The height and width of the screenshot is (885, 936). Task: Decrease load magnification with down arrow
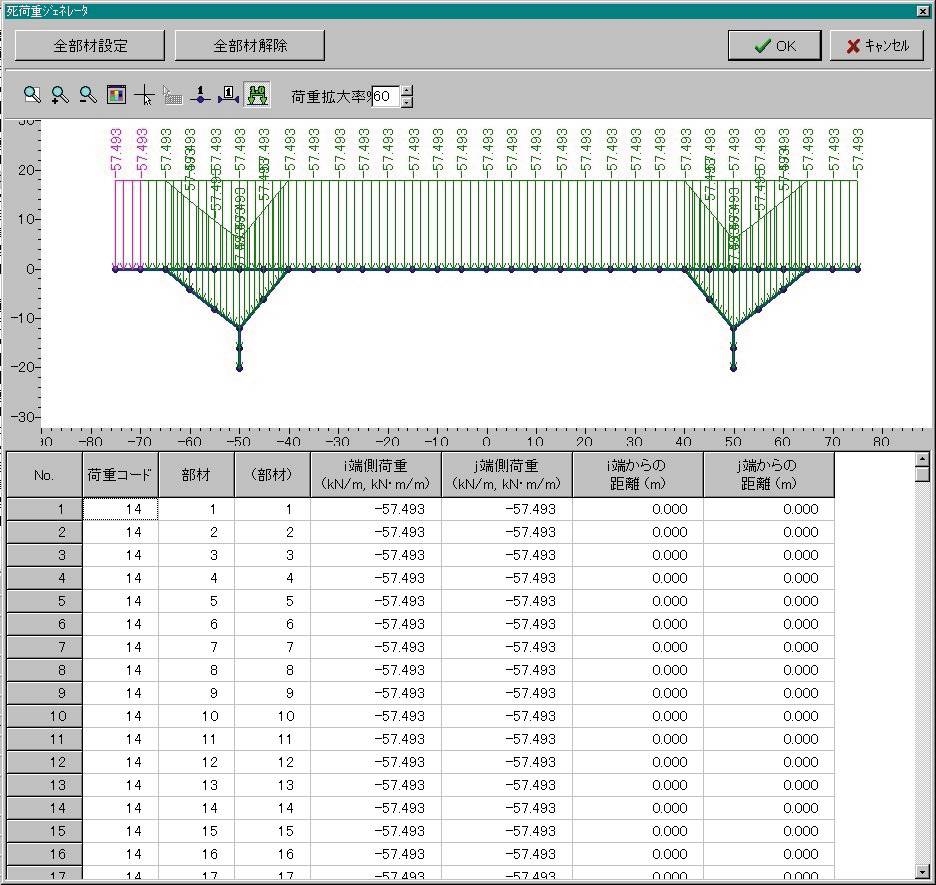[407, 102]
